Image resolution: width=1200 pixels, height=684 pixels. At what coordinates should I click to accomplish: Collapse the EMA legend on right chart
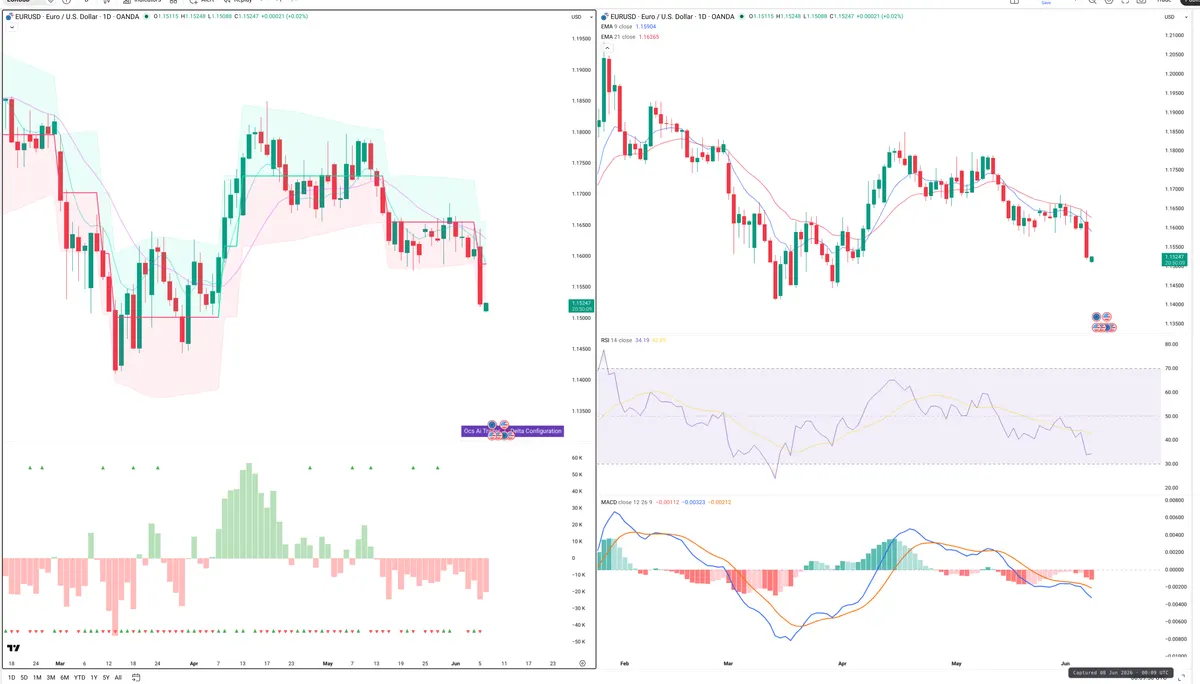click(606, 47)
